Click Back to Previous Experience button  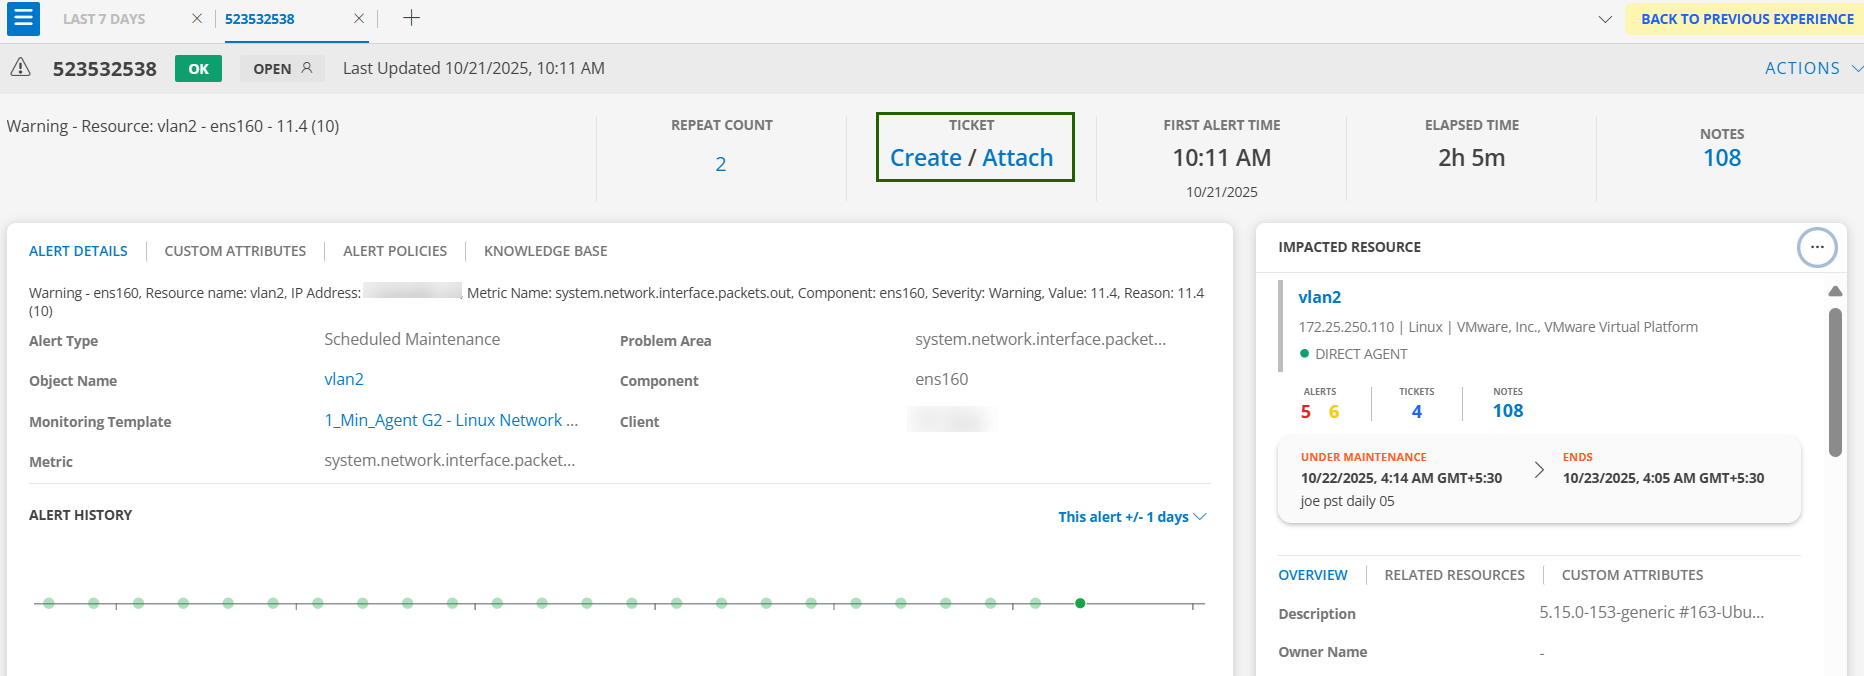[1746, 19]
